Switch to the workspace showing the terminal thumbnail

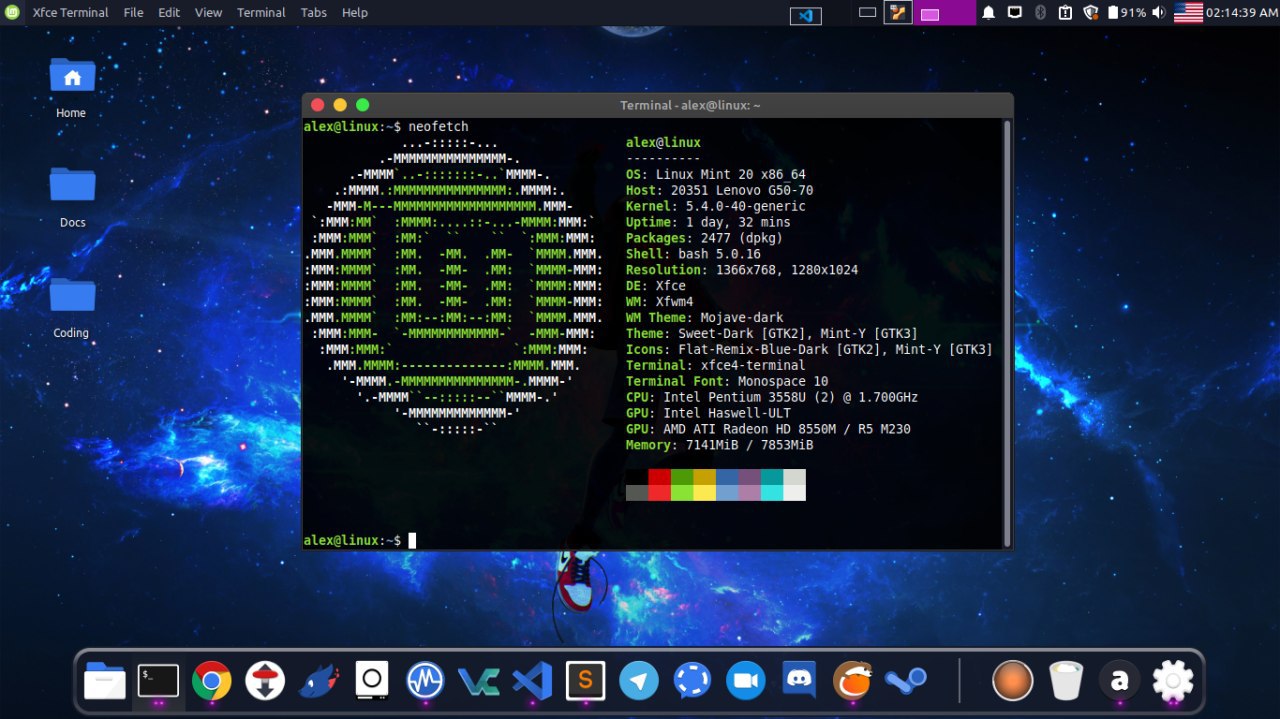[x=898, y=13]
